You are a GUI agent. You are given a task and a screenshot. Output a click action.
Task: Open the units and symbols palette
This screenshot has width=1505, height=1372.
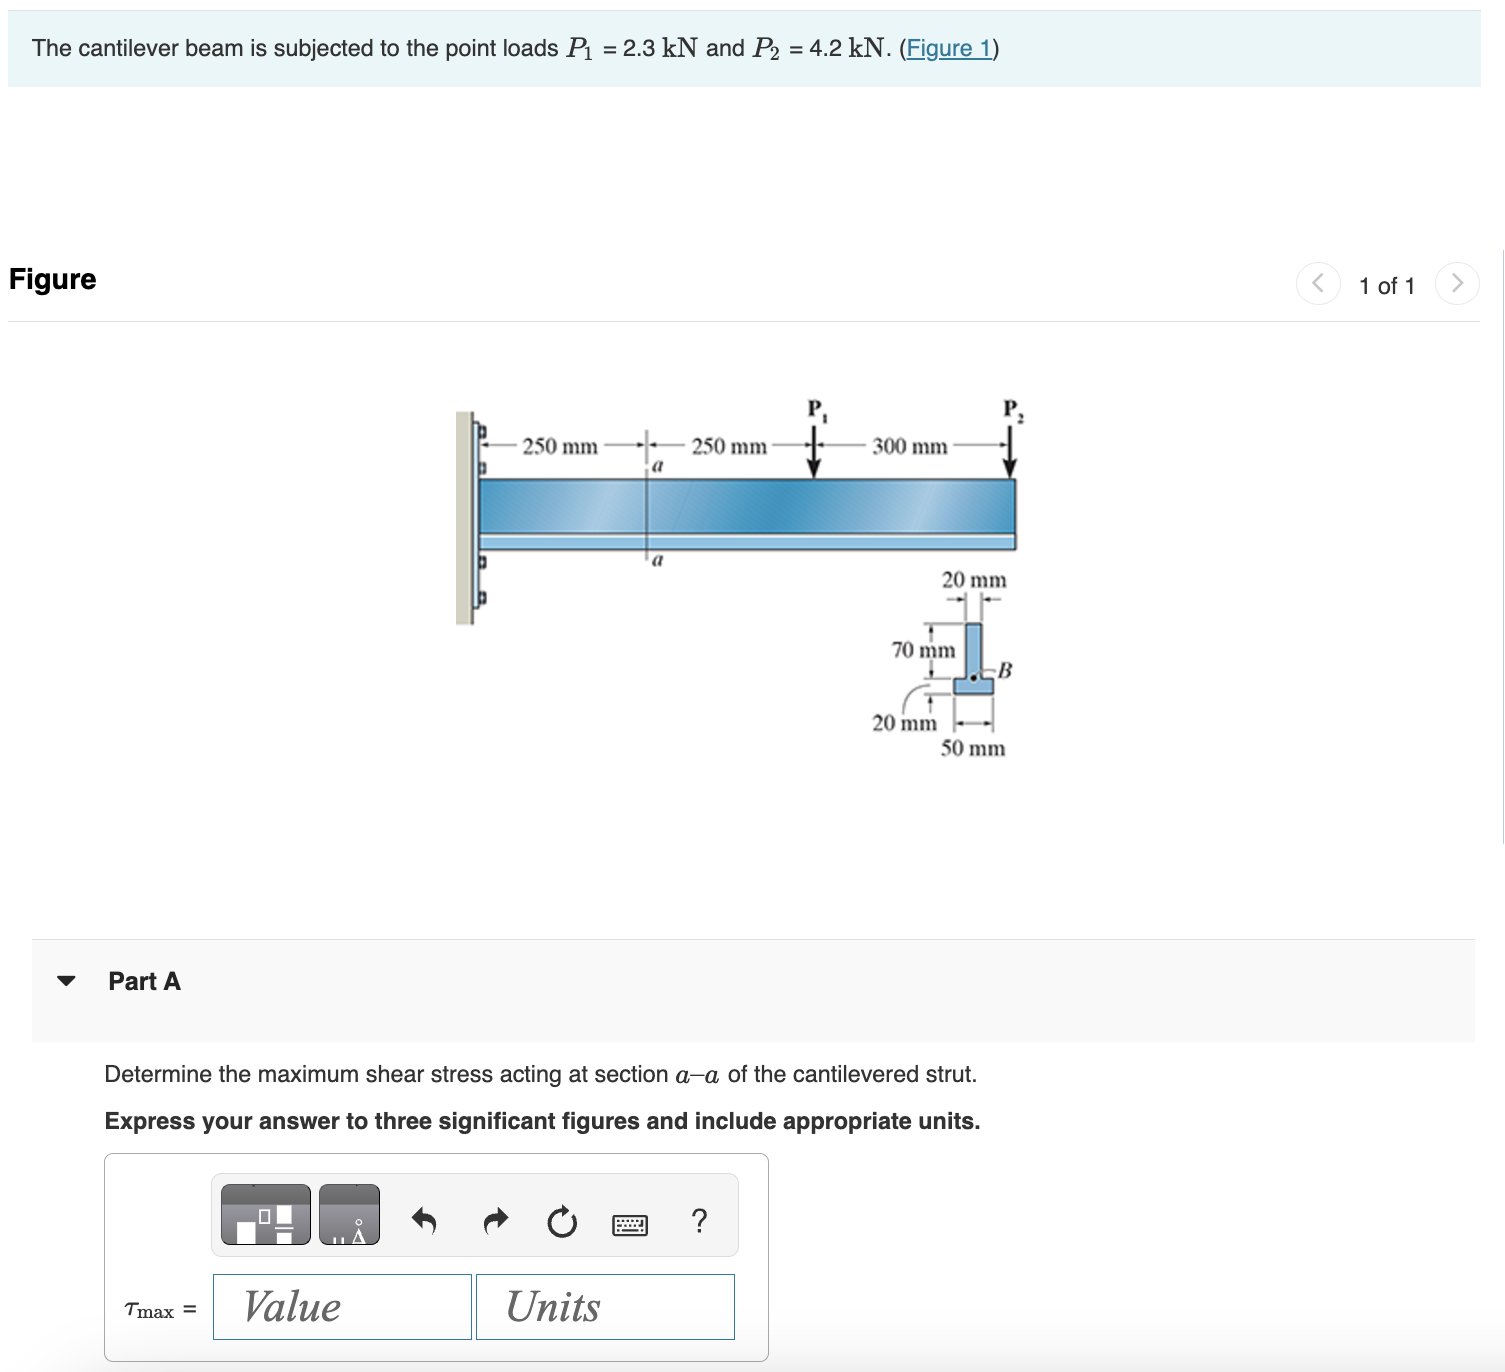tap(349, 1216)
